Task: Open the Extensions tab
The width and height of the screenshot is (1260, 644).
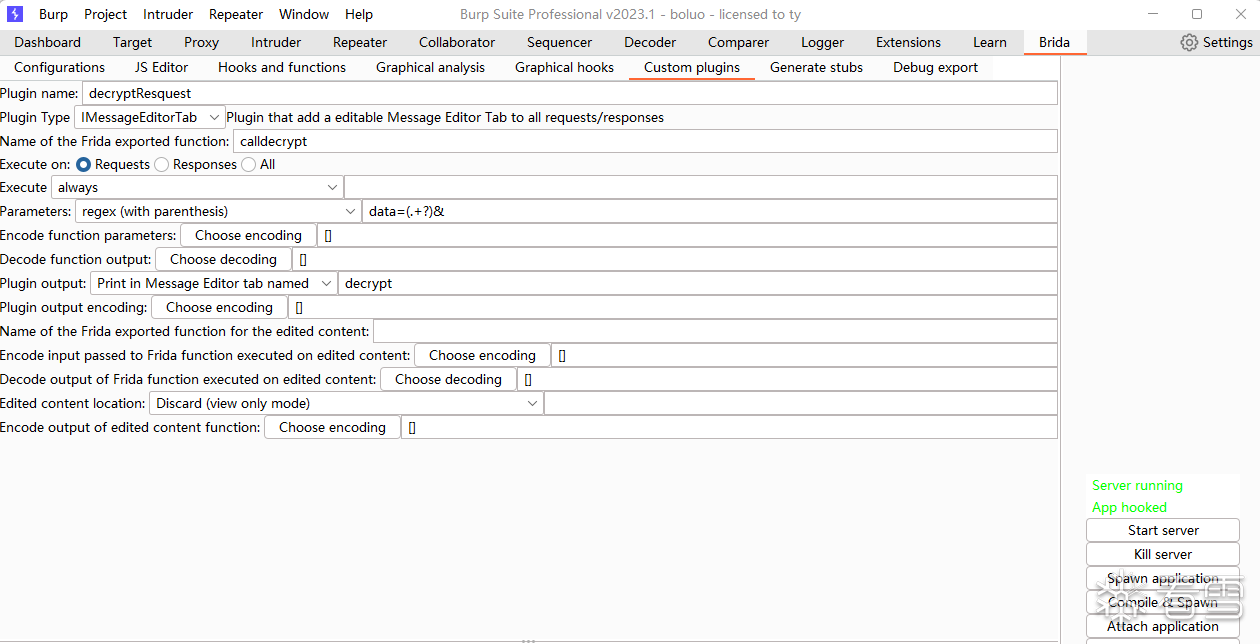Action: coord(908,42)
